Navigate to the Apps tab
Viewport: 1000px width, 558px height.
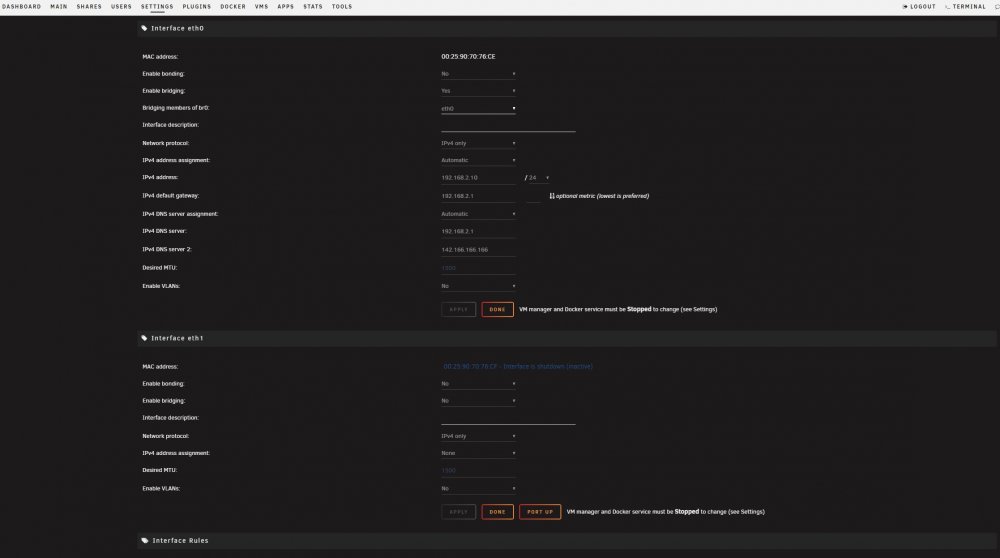coord(286,6)
